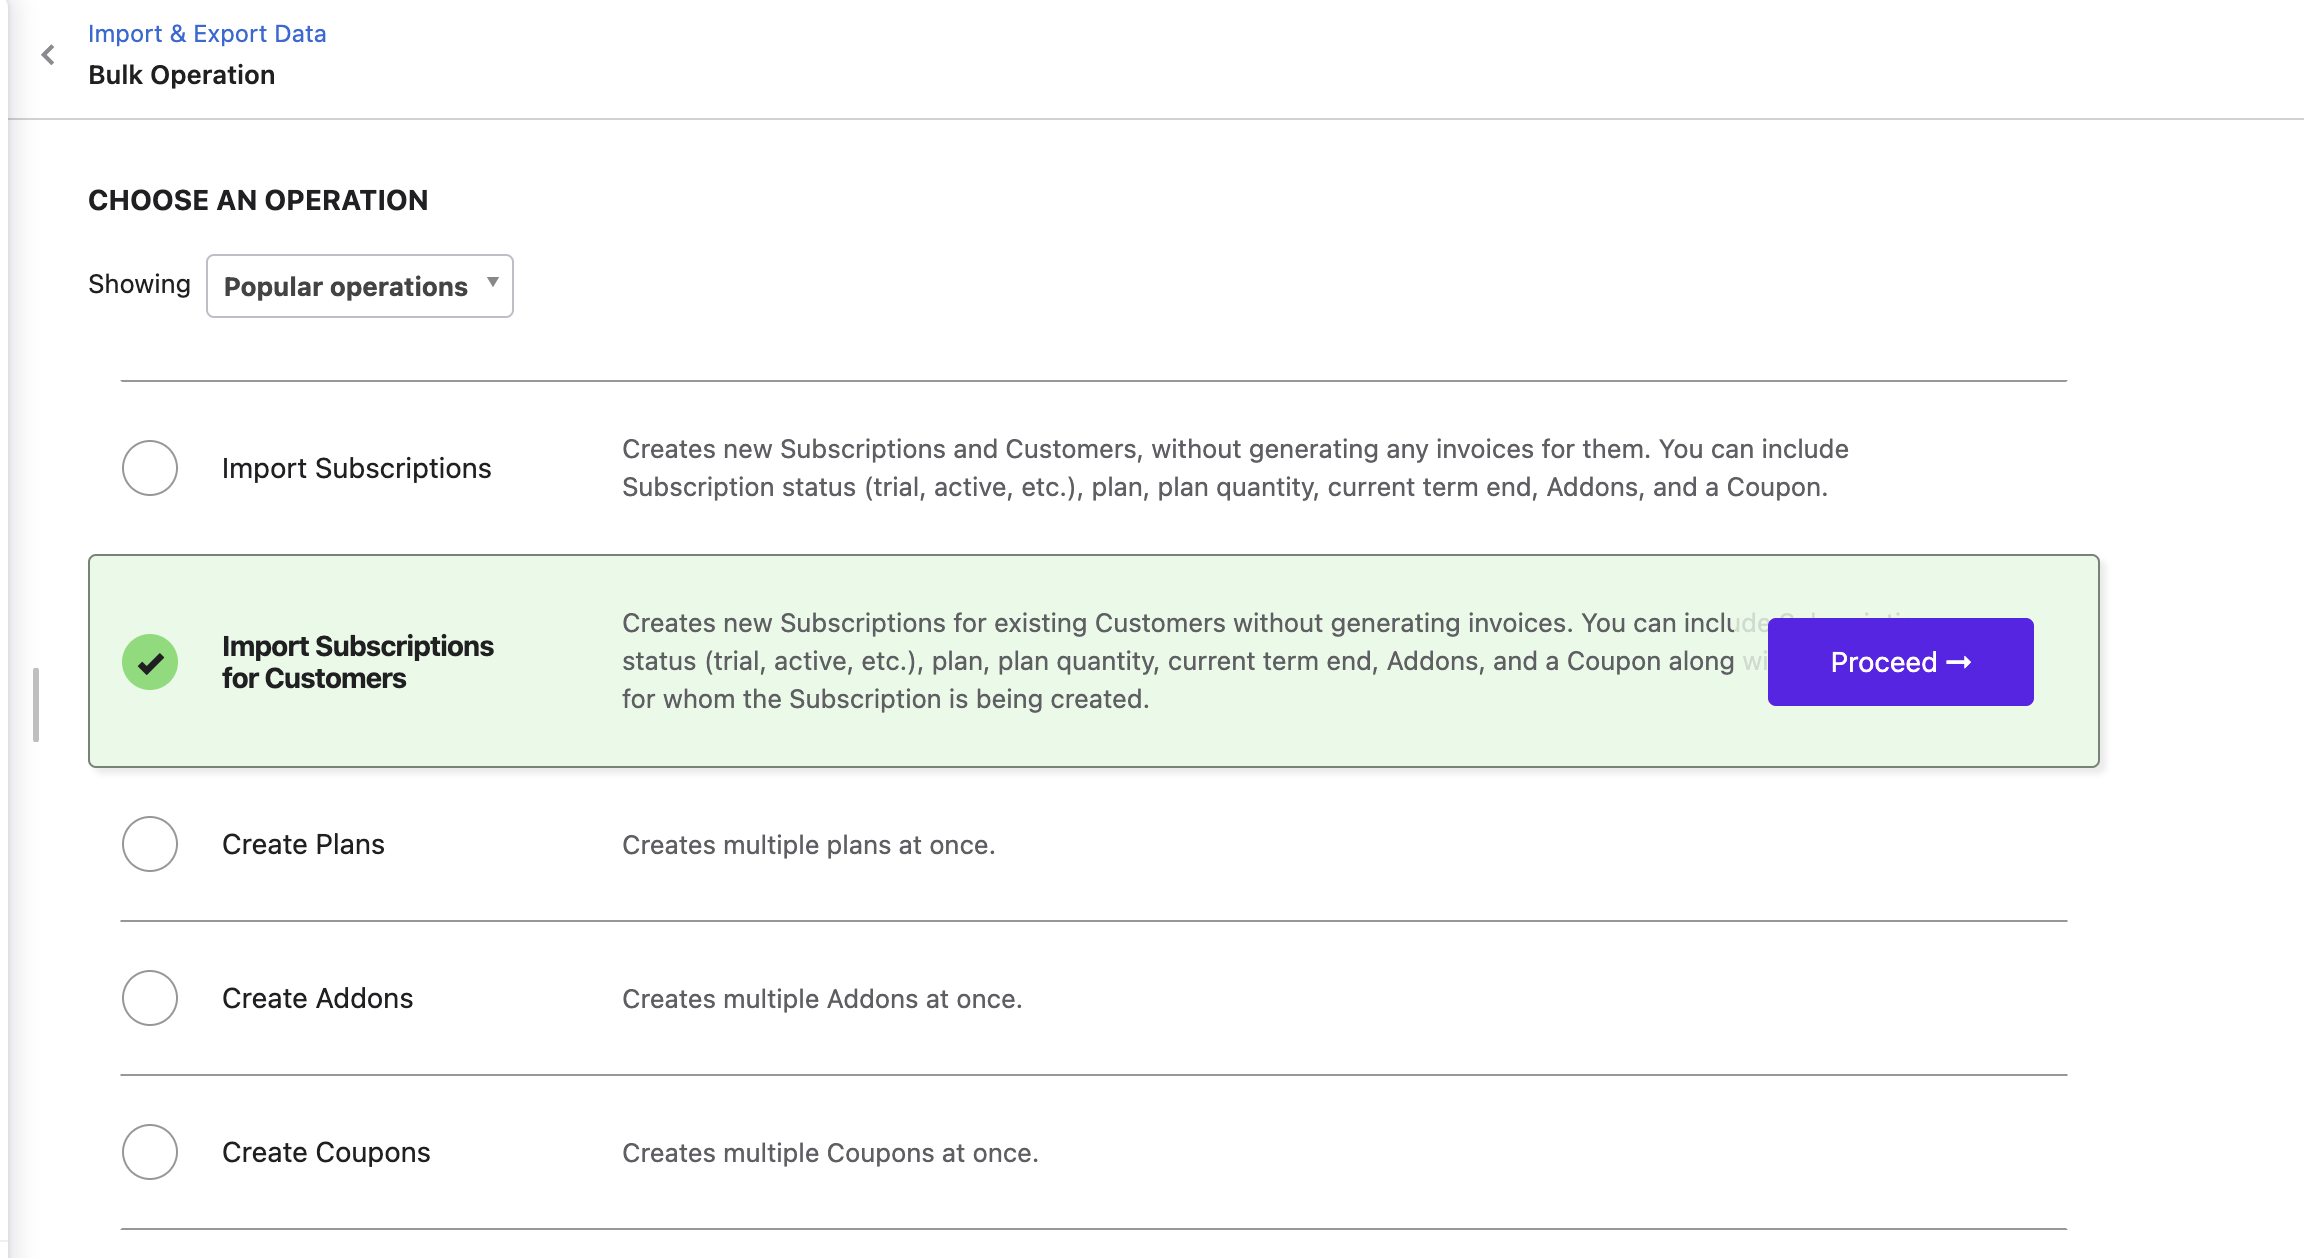Click the Create Plans operation title
Screen dimensions: 2304x1258
(x=303, y=844)
